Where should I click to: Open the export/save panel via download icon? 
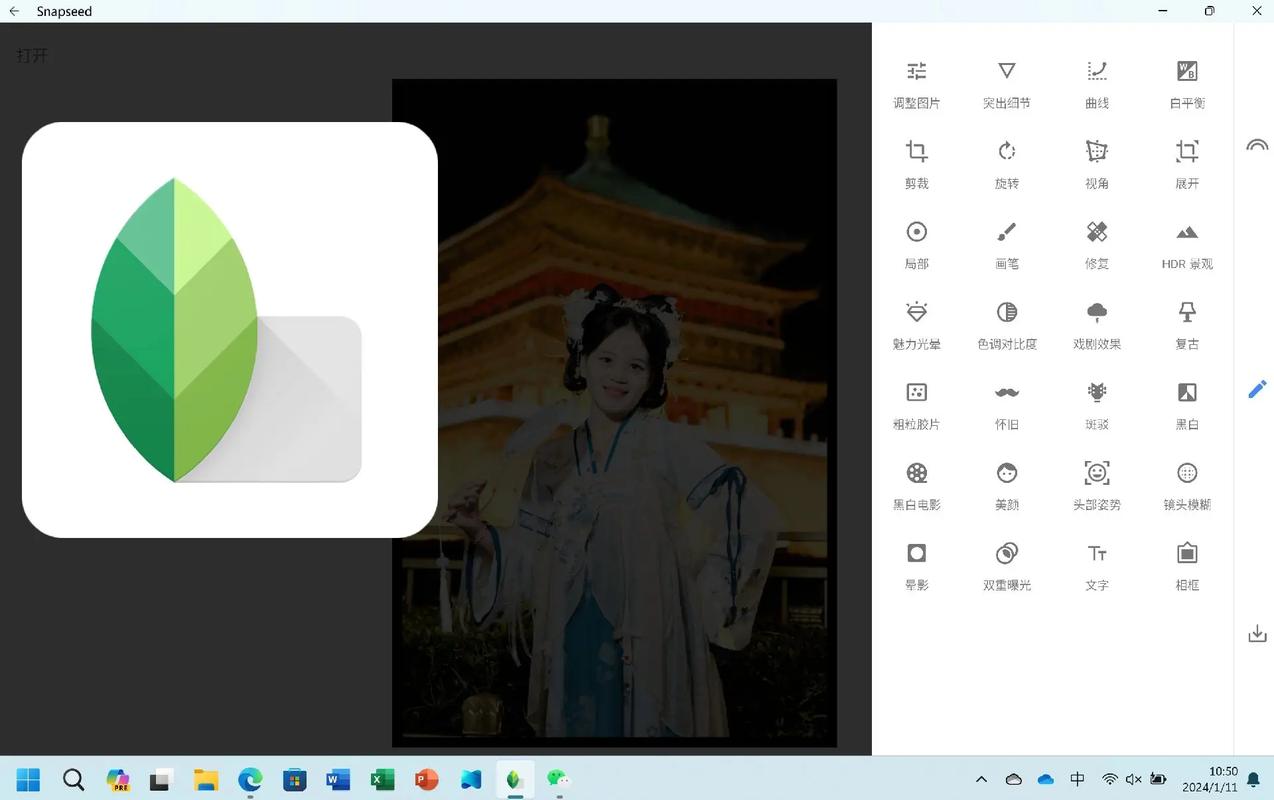pos(1257,633)
